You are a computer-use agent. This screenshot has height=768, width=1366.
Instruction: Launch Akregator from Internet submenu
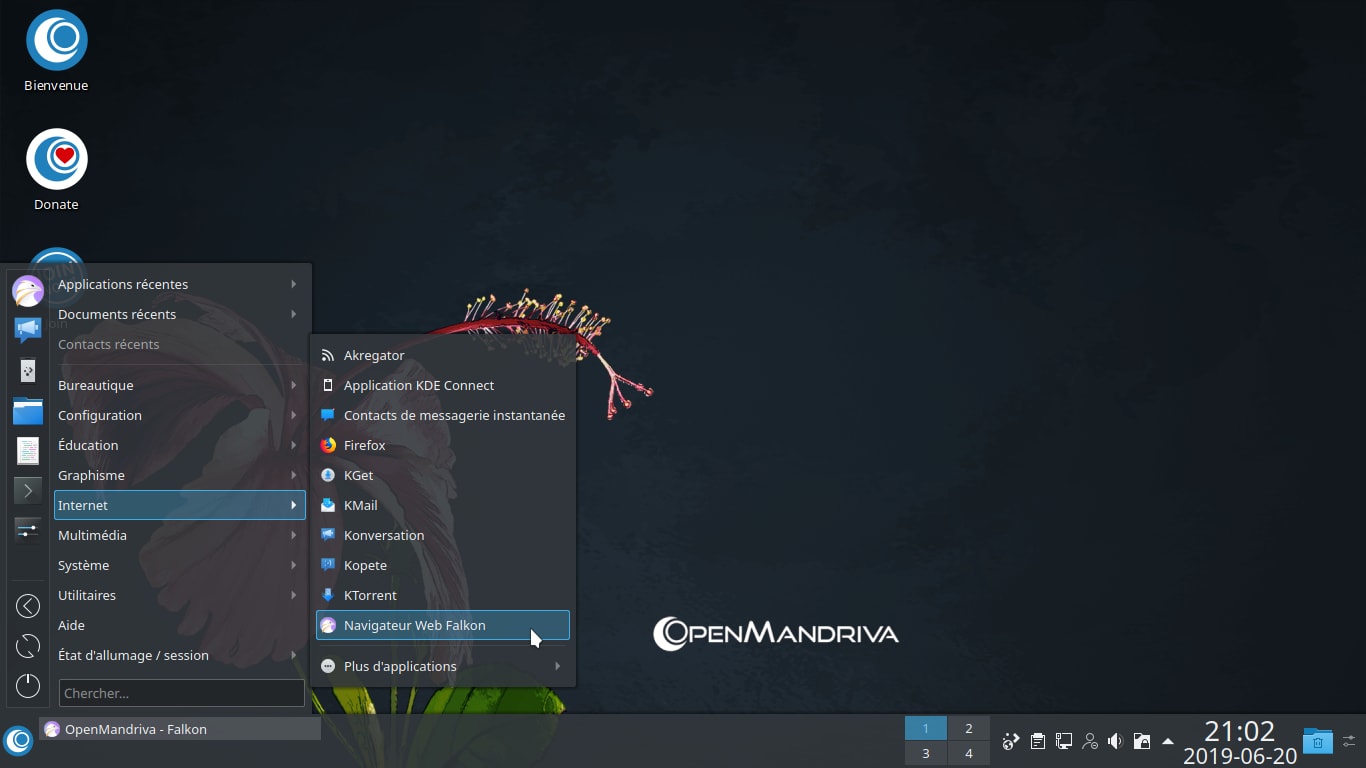click(x=443, y=355)
